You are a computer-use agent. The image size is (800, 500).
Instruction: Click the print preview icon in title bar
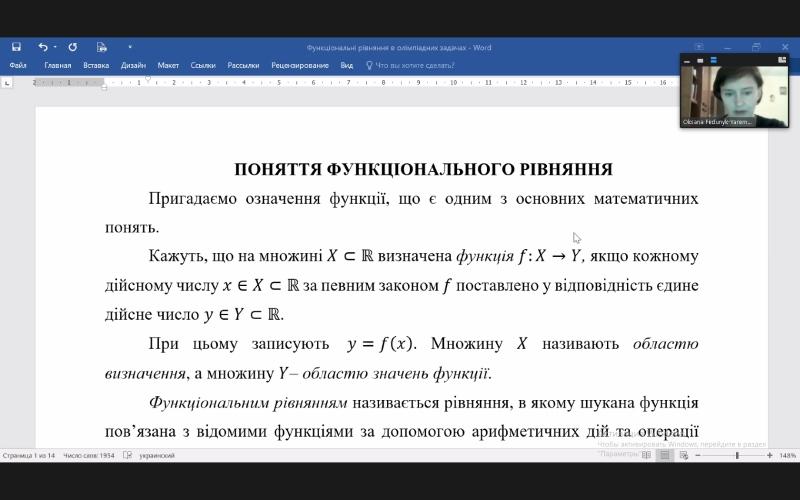coord(101,47)
